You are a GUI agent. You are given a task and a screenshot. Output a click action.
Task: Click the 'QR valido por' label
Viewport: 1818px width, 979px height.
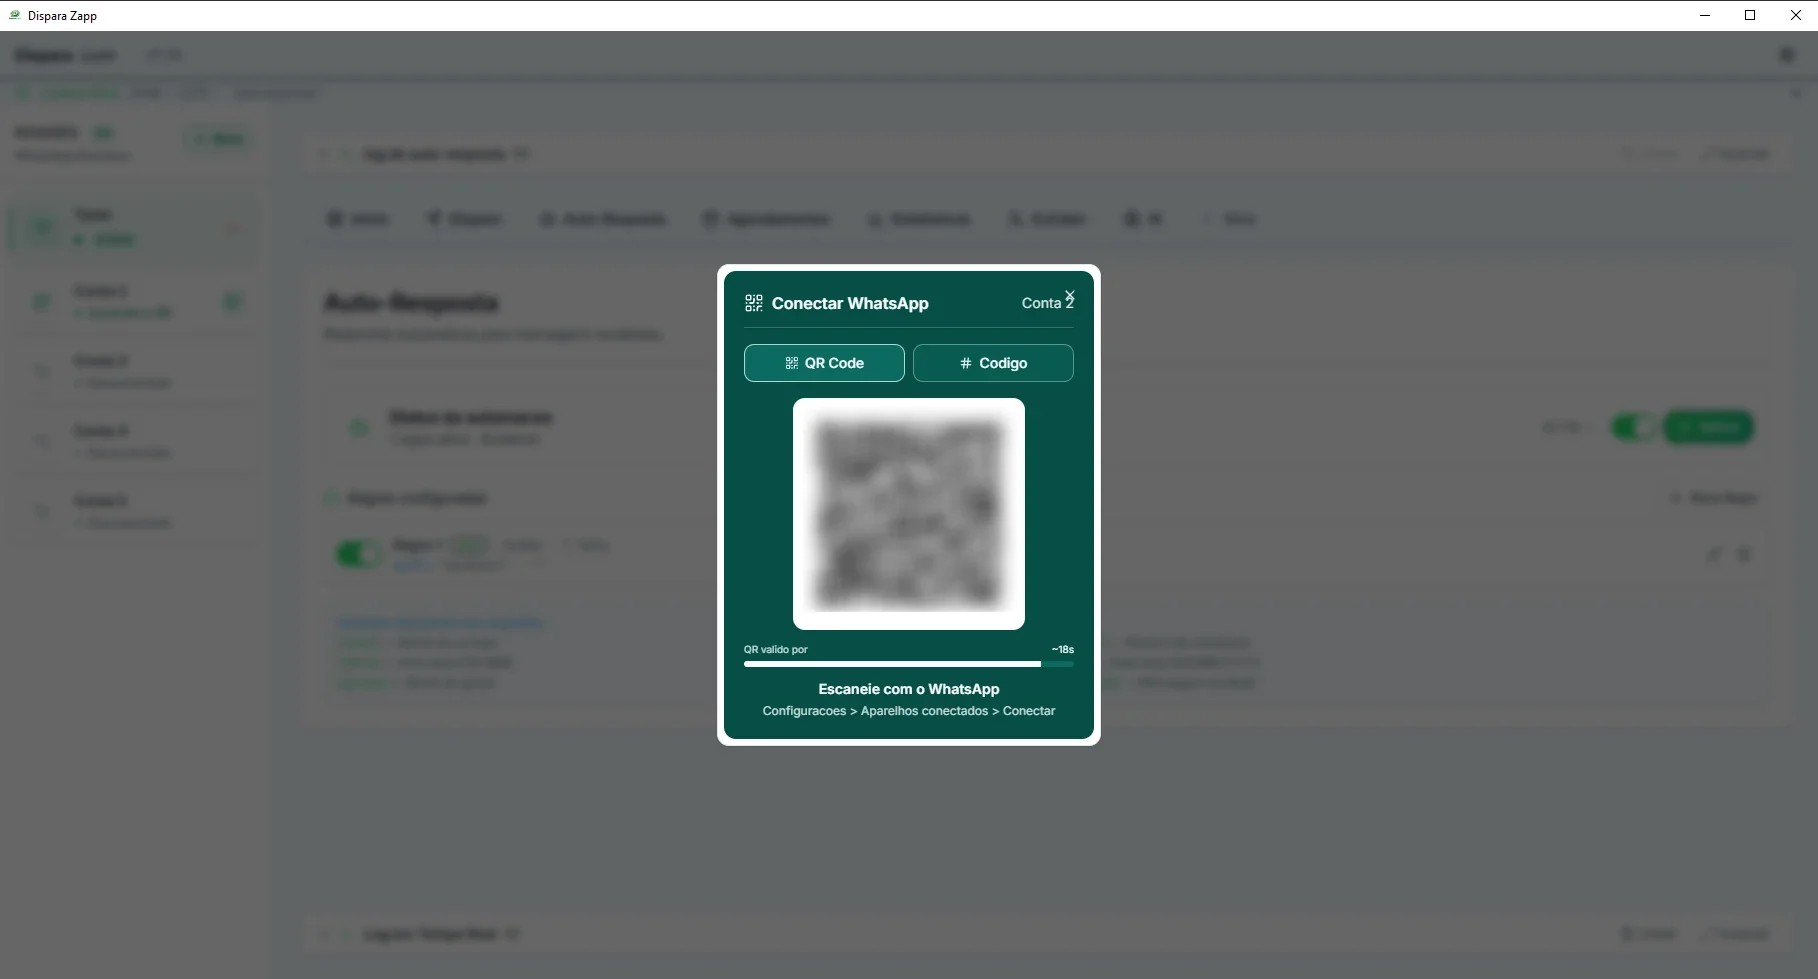click(776, 649)
